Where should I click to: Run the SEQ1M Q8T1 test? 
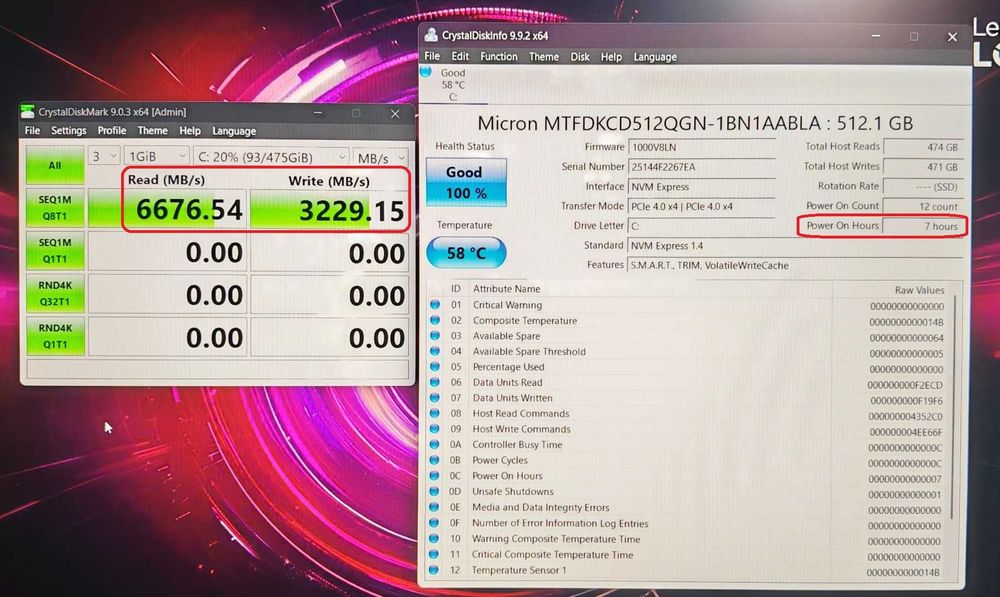coord(55,208)
